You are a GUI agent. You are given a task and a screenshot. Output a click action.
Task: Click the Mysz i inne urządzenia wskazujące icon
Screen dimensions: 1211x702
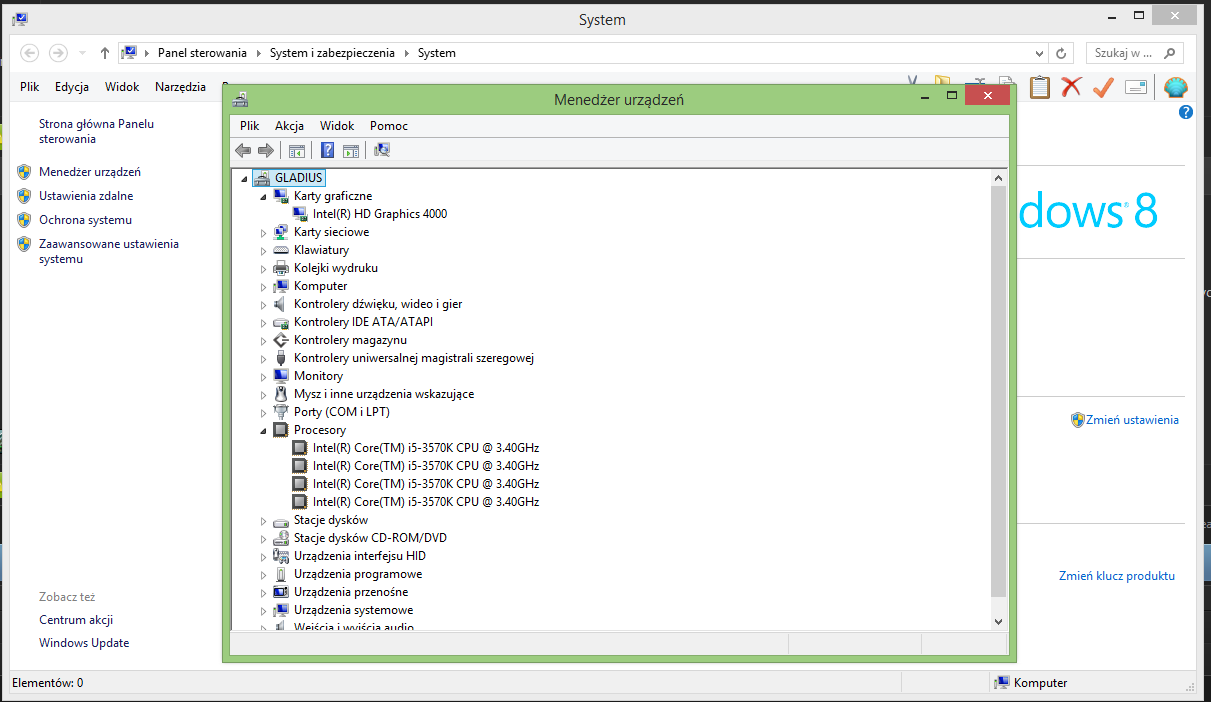pos(281,394)
